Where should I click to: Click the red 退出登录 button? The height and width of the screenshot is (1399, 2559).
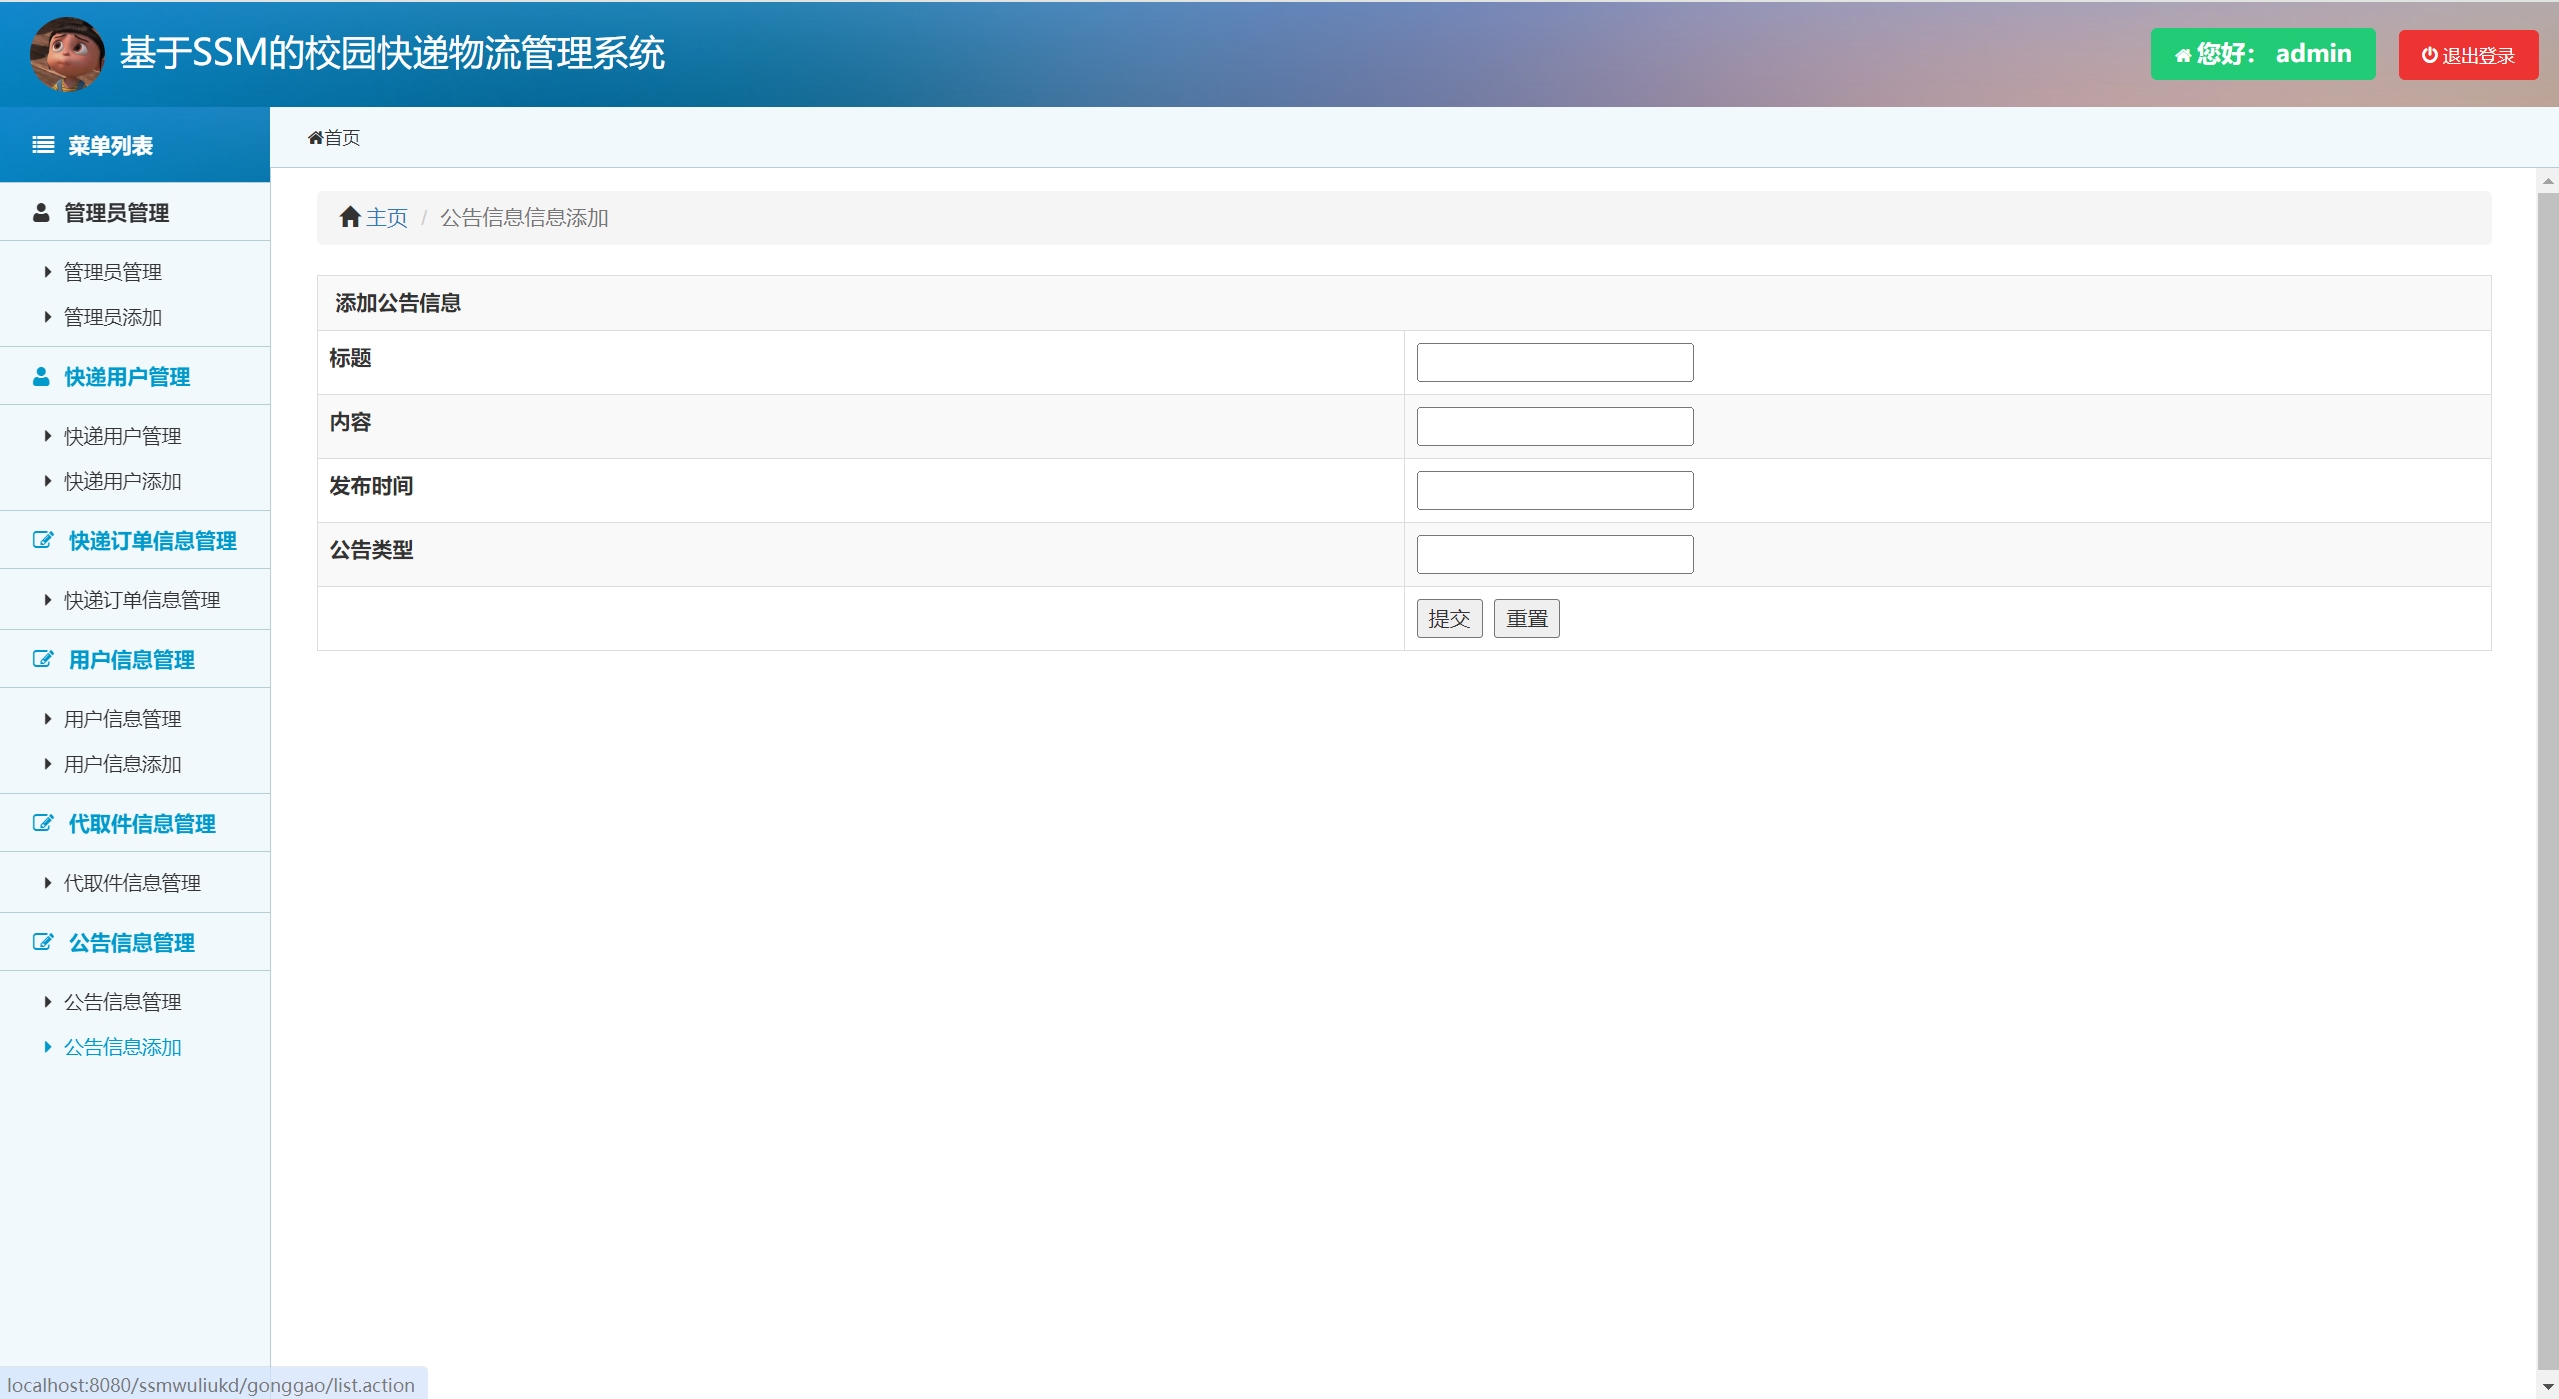(x=2467, y=56)
